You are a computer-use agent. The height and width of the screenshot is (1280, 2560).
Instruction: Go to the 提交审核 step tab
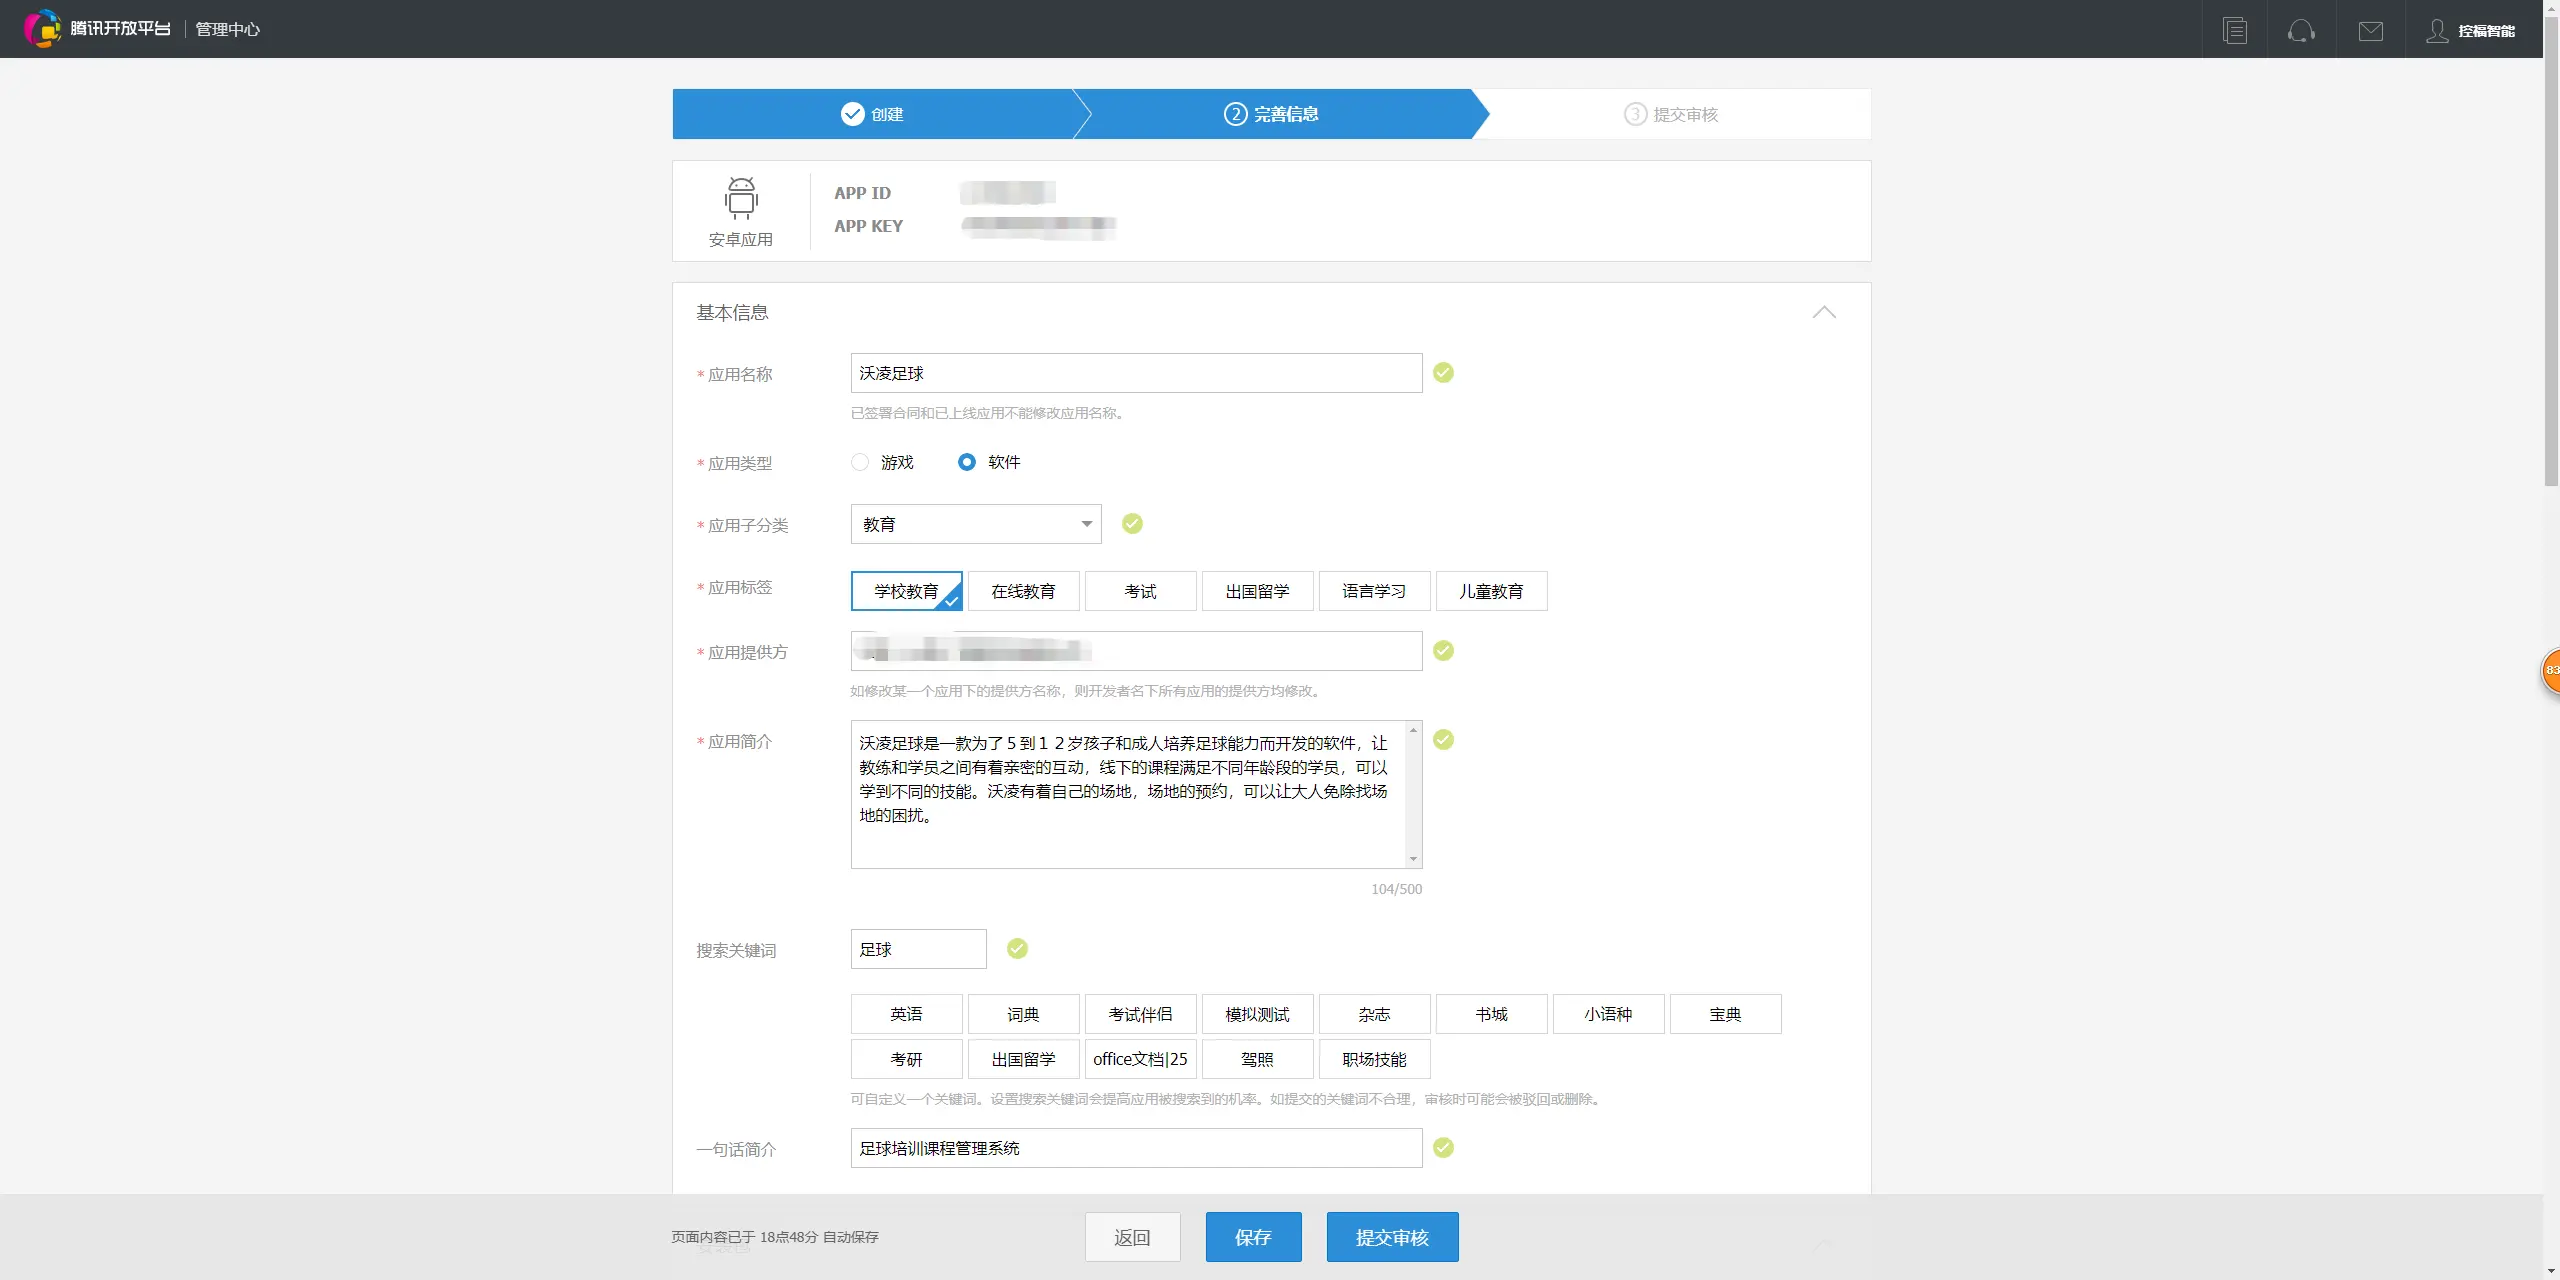[1671, 114]
